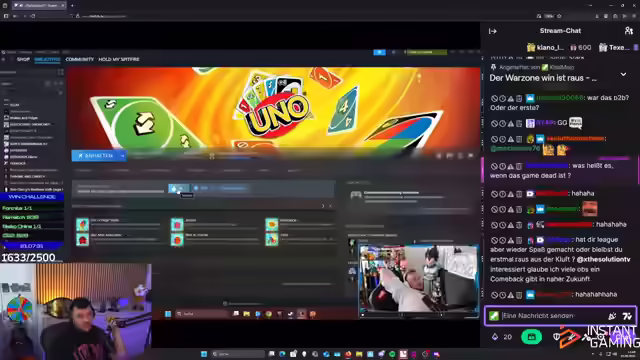This screenshot has height=360, width=640.
Task: Ban the user who wrote 'war das b2b?'
Action: (x=494, y=98)
